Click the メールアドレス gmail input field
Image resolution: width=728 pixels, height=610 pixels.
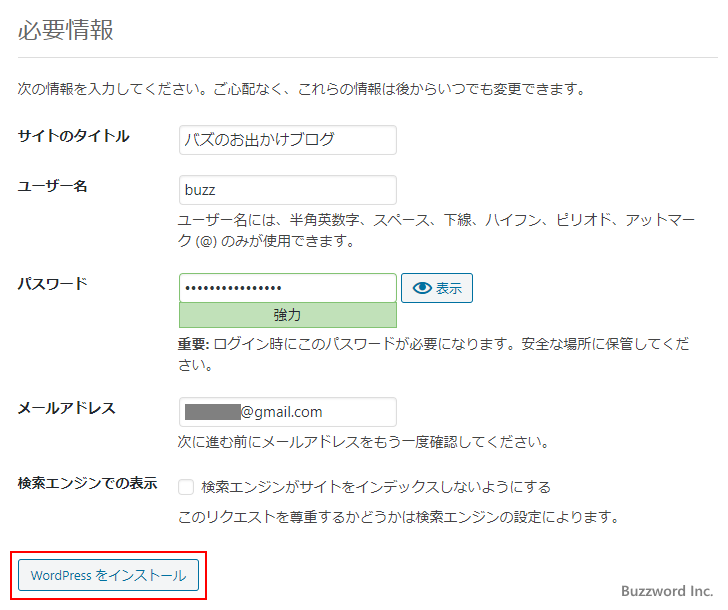(x=288, y=412)
